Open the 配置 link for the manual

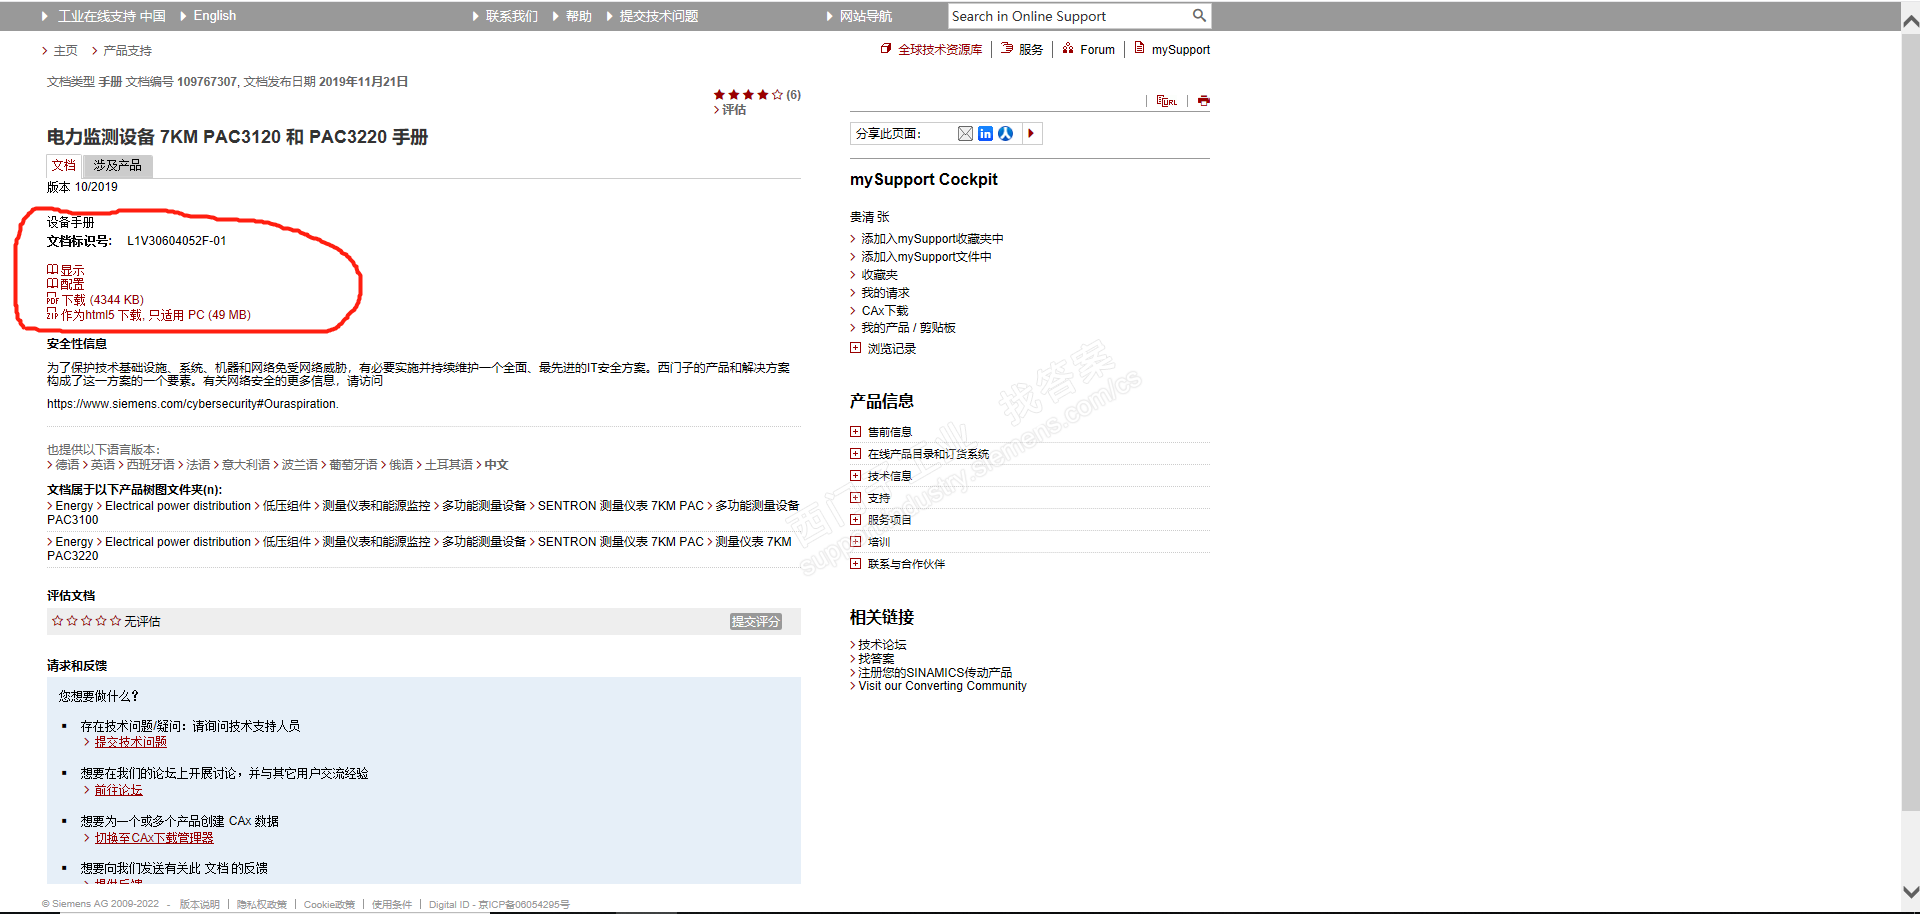click(72, 284)
